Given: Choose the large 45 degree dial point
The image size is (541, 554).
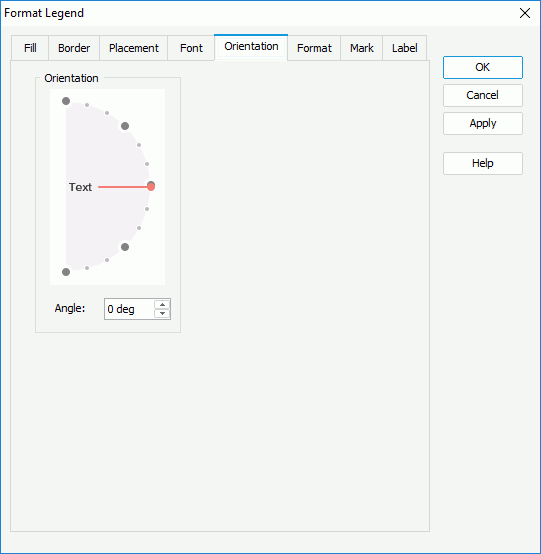Looking at the screenshot, I should (125, 126).
